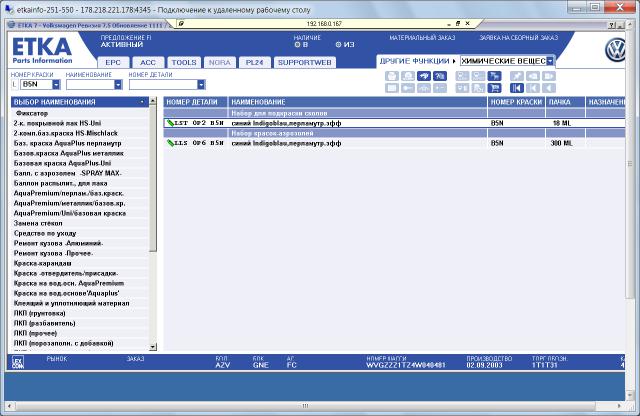This screenshot has width=640, height=416.
Task: Click the horizontal scrollbar left arrow at bottom
Action: (x=10, y=406)
